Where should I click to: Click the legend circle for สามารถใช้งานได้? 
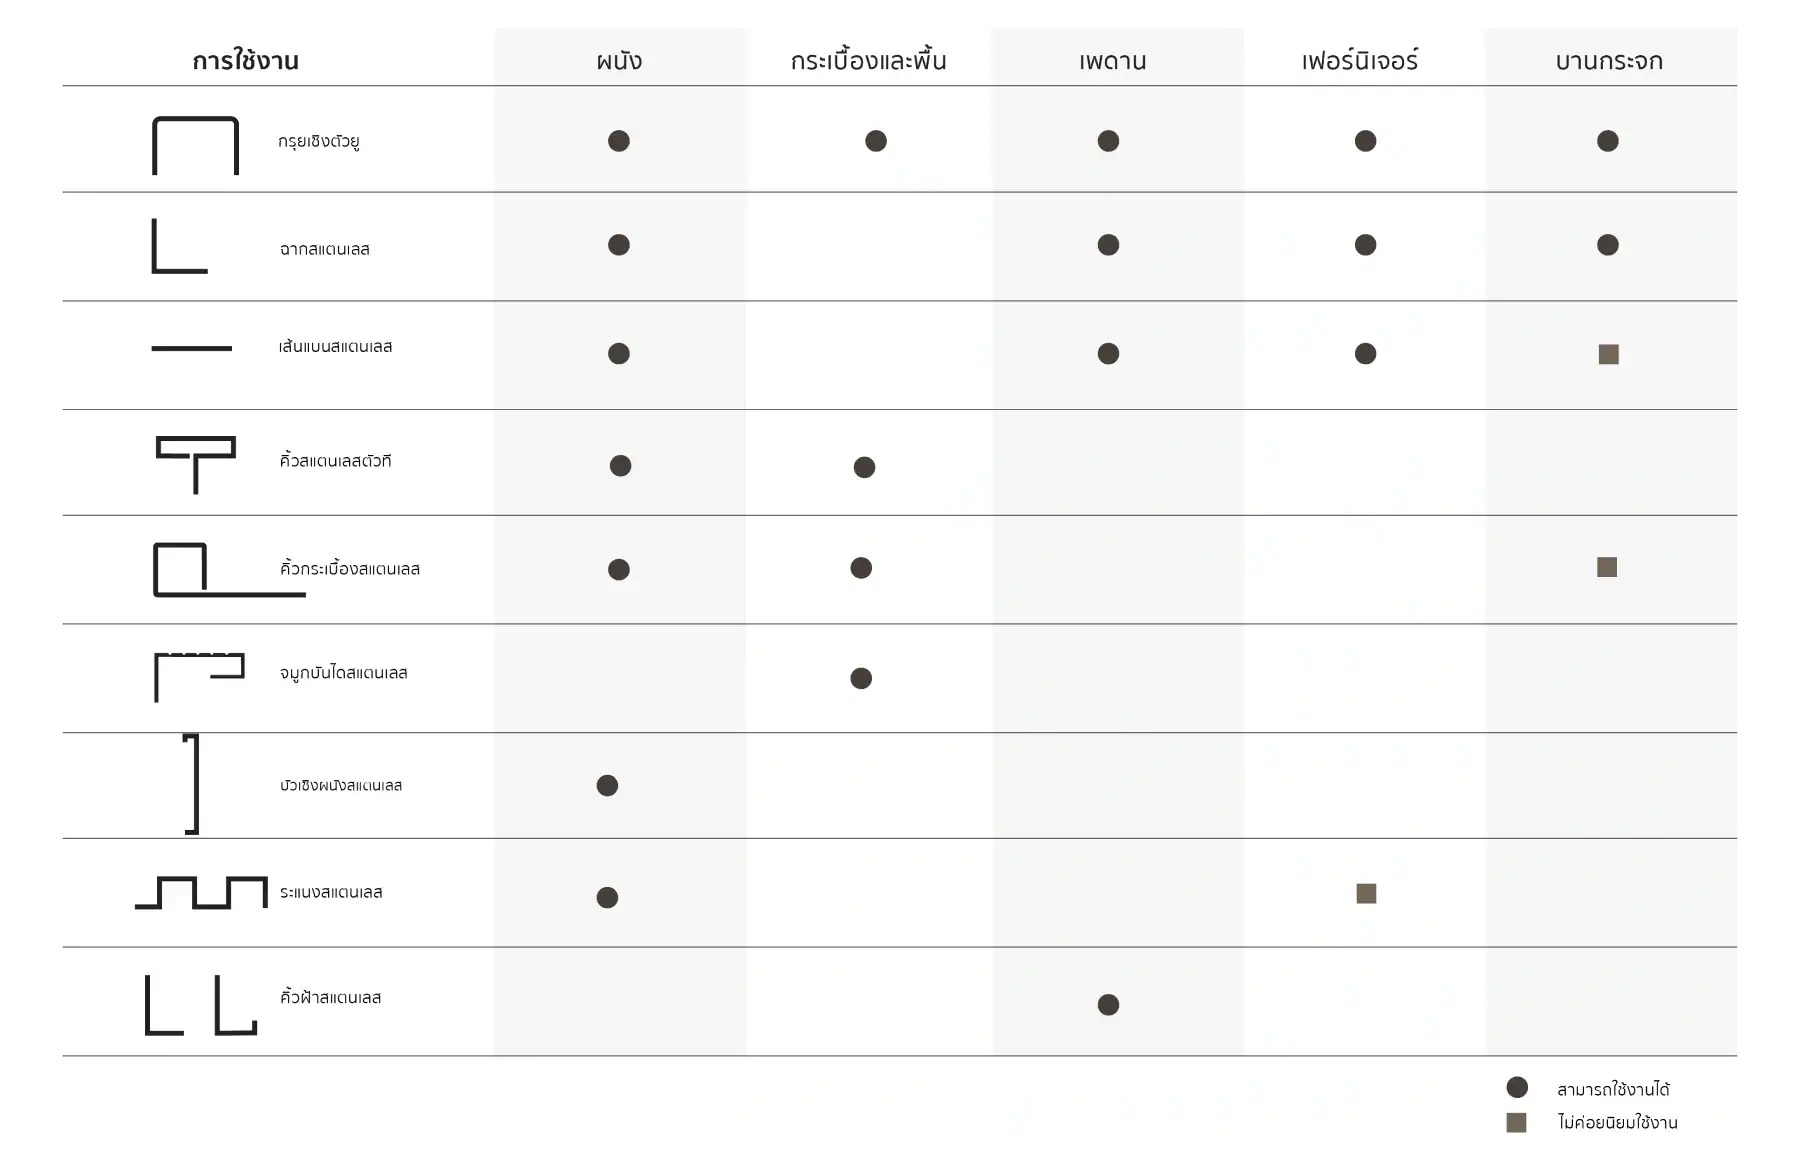point(1517,1088)
